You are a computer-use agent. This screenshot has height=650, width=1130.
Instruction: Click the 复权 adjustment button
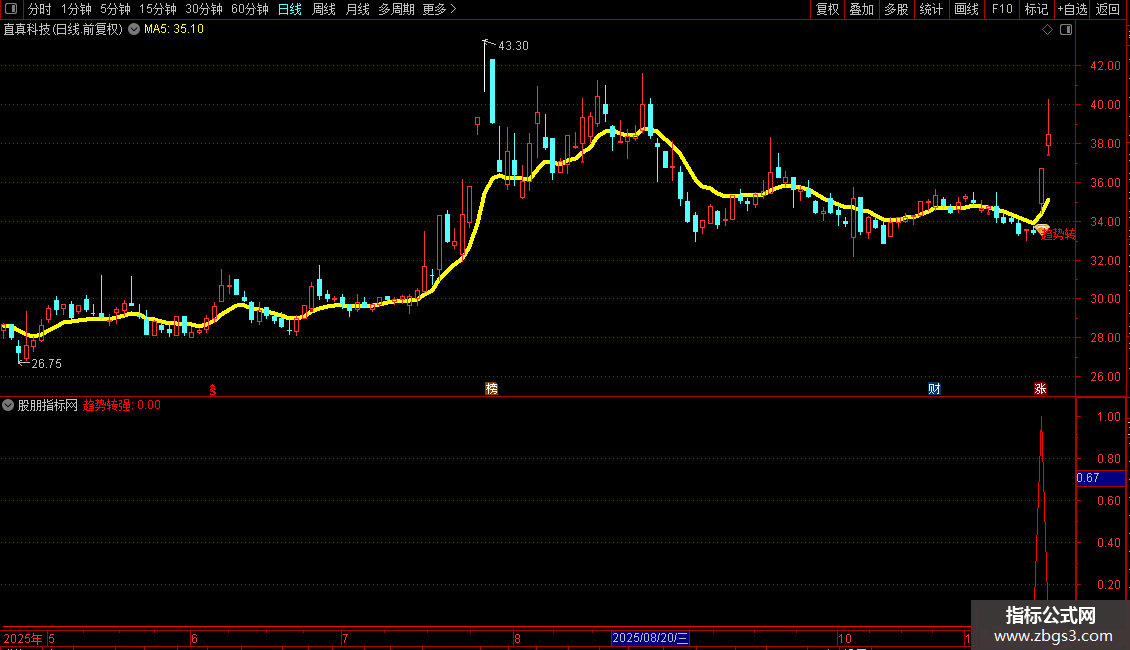[827, 9]
